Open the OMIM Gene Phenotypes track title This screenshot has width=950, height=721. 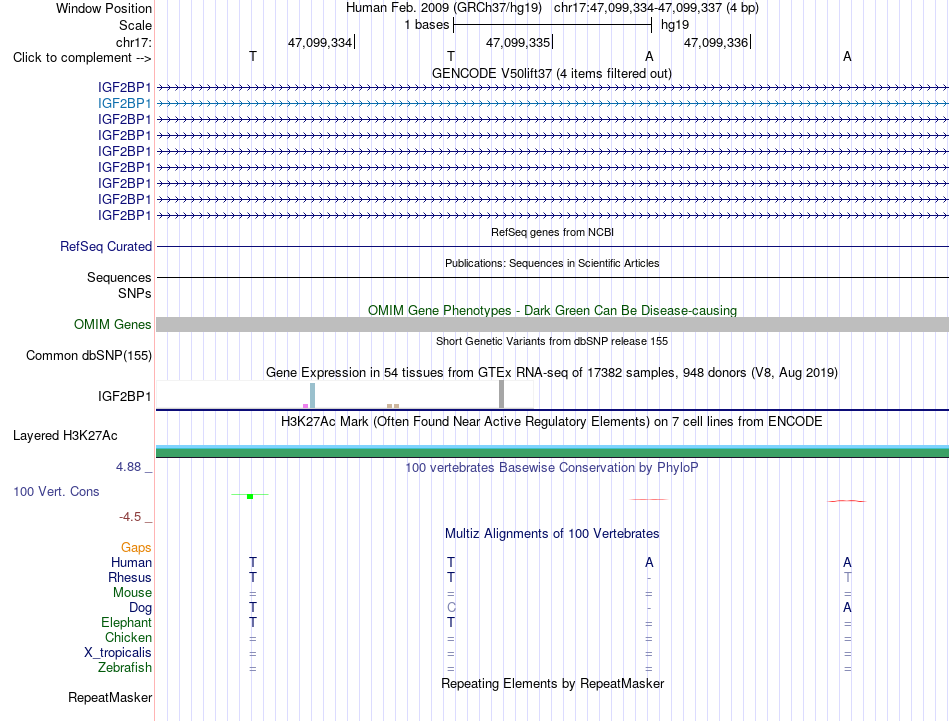pos(552,310)
